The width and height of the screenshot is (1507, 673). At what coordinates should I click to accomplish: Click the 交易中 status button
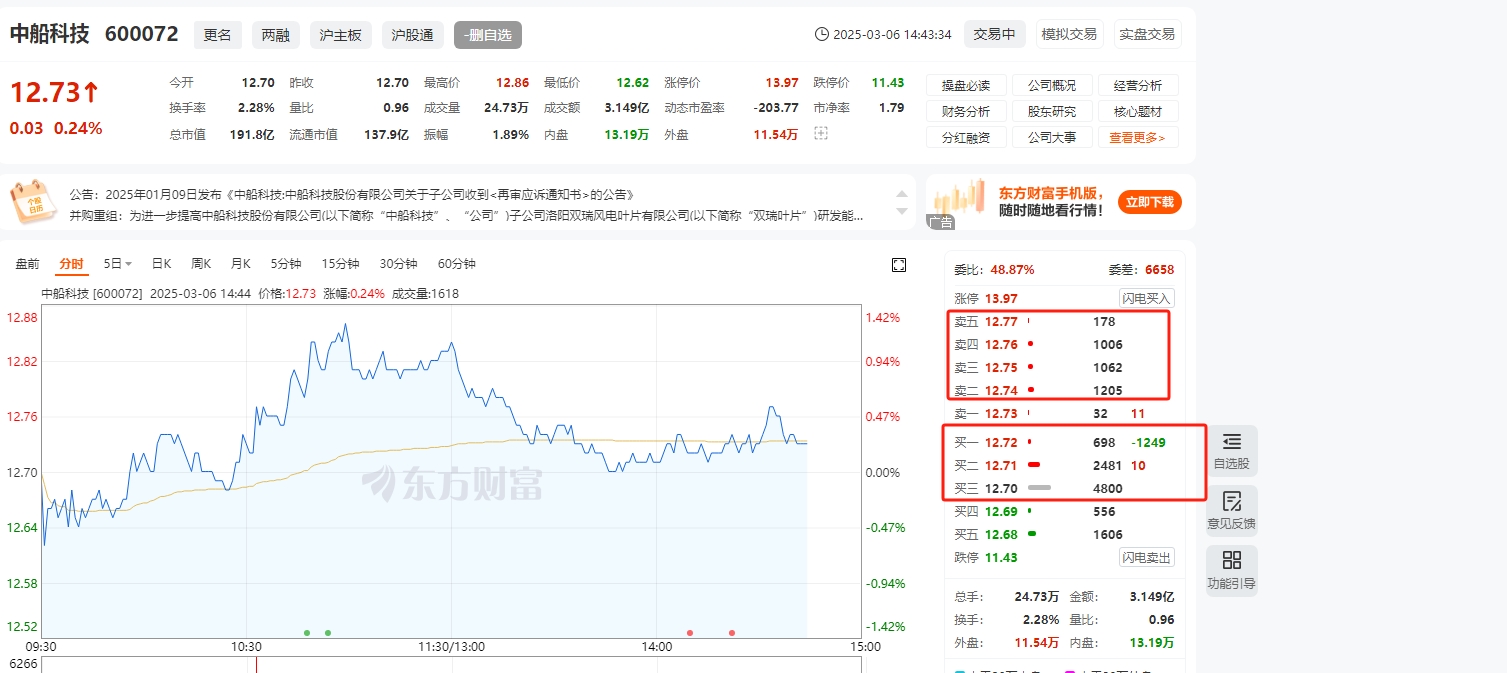coord(994,34)
